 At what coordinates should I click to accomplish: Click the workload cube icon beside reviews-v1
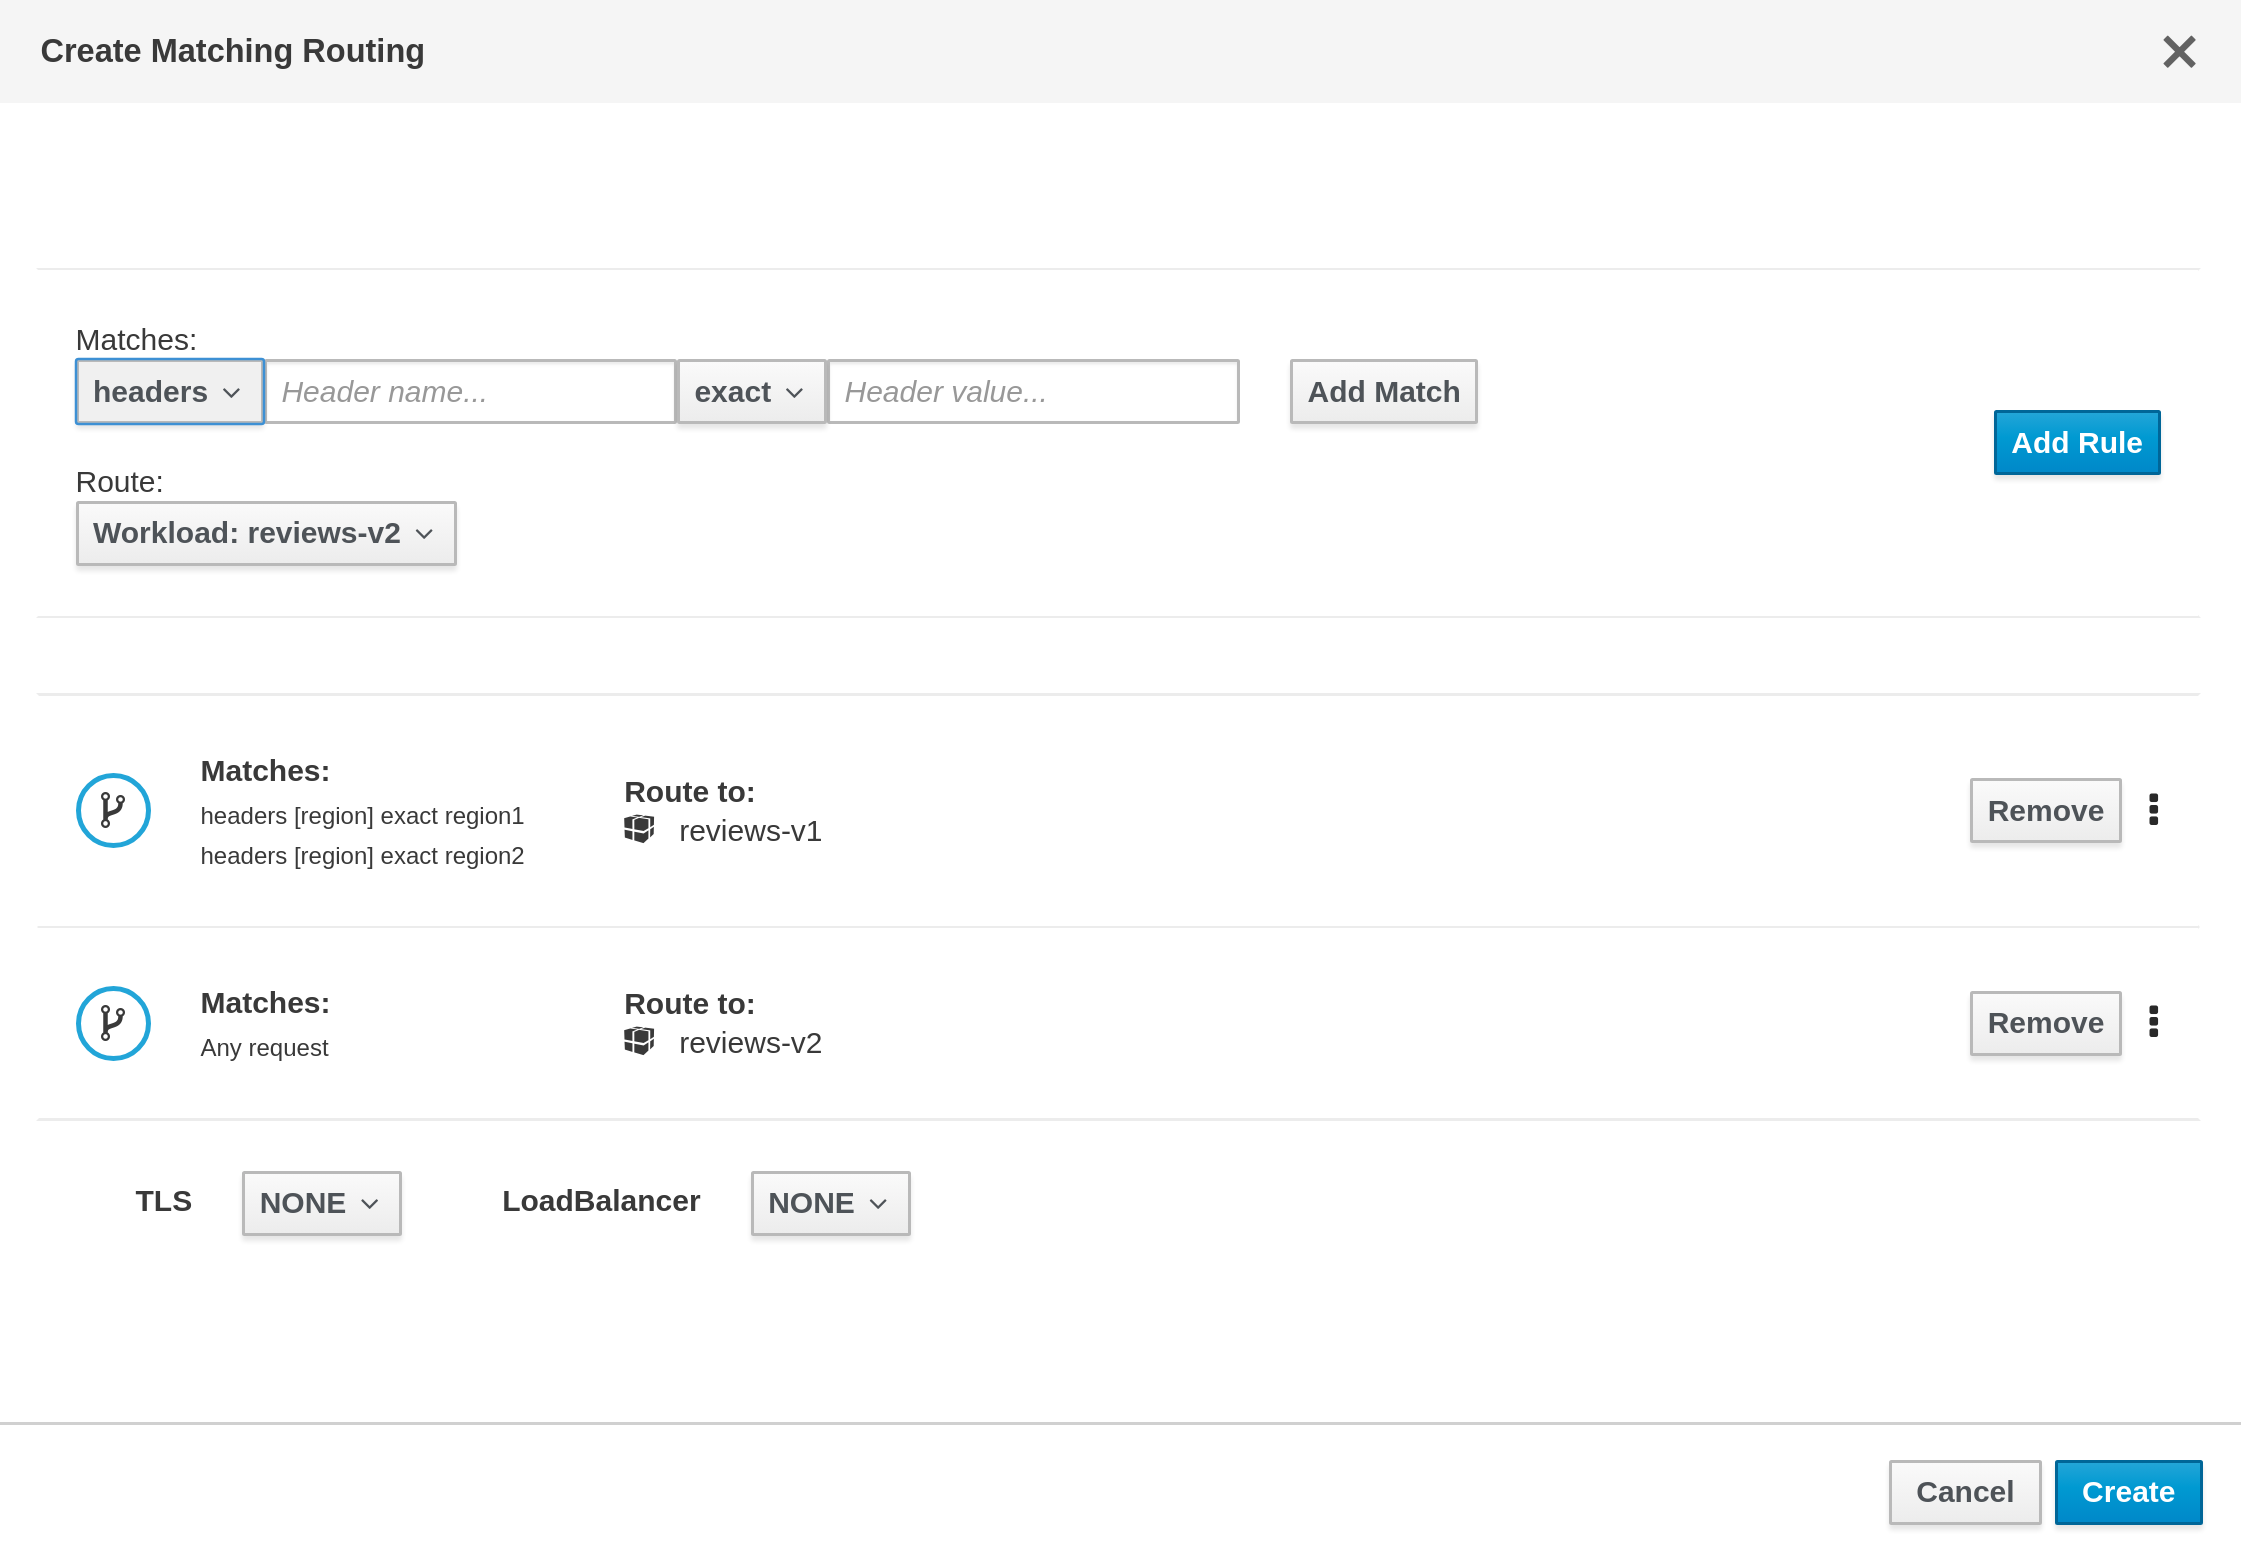(x=639, y=829)
